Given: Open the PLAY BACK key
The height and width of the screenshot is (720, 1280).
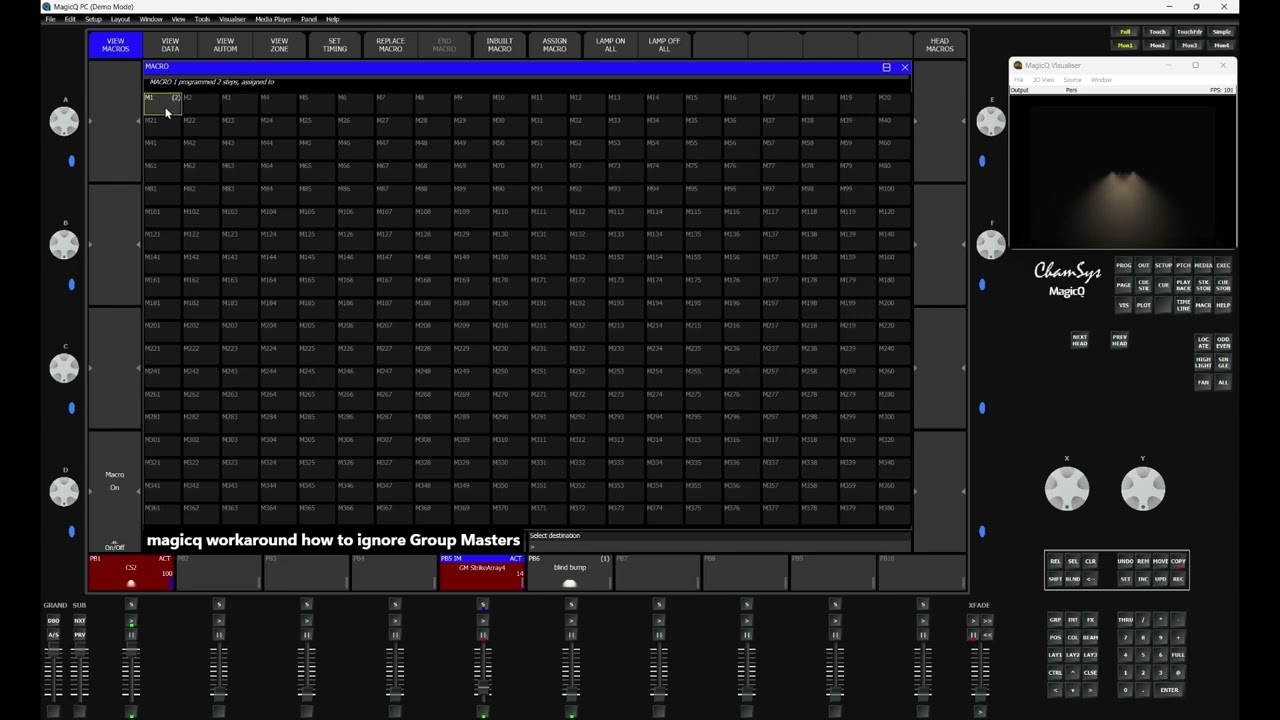Looking at the screenshot, I should pyautogui.click(x=1183, y=285).
